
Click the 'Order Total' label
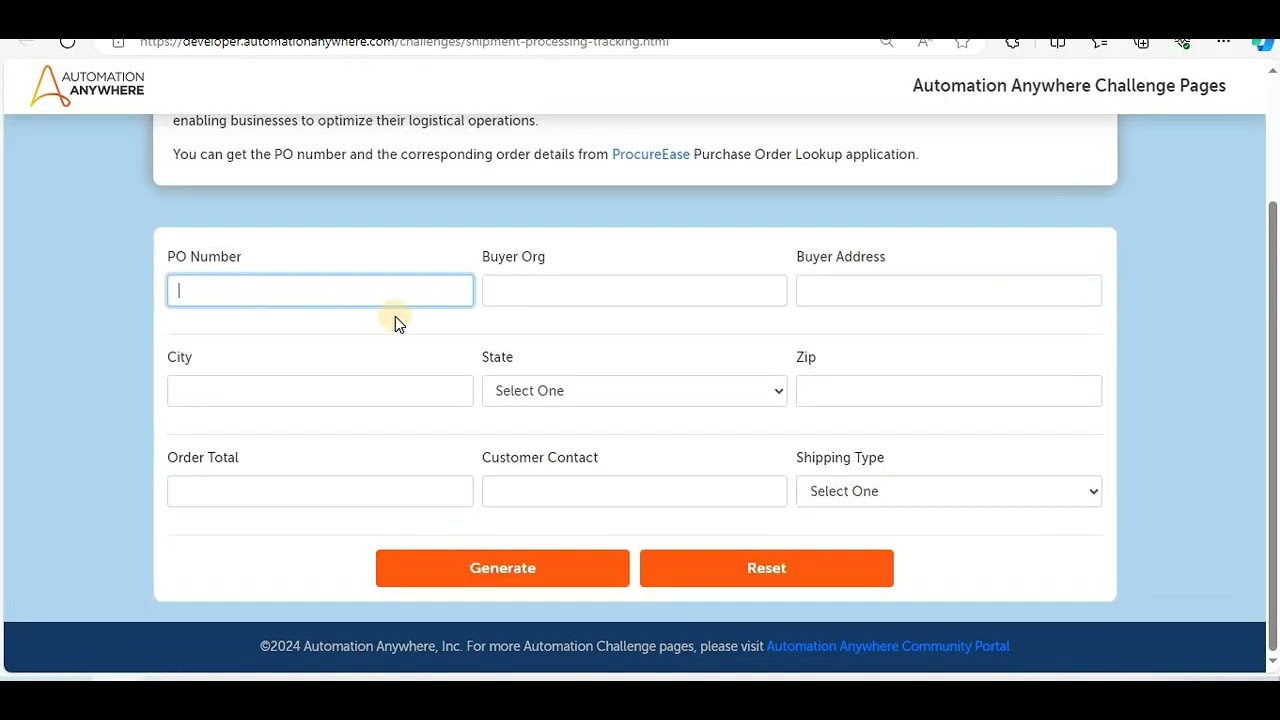(203, 457)
